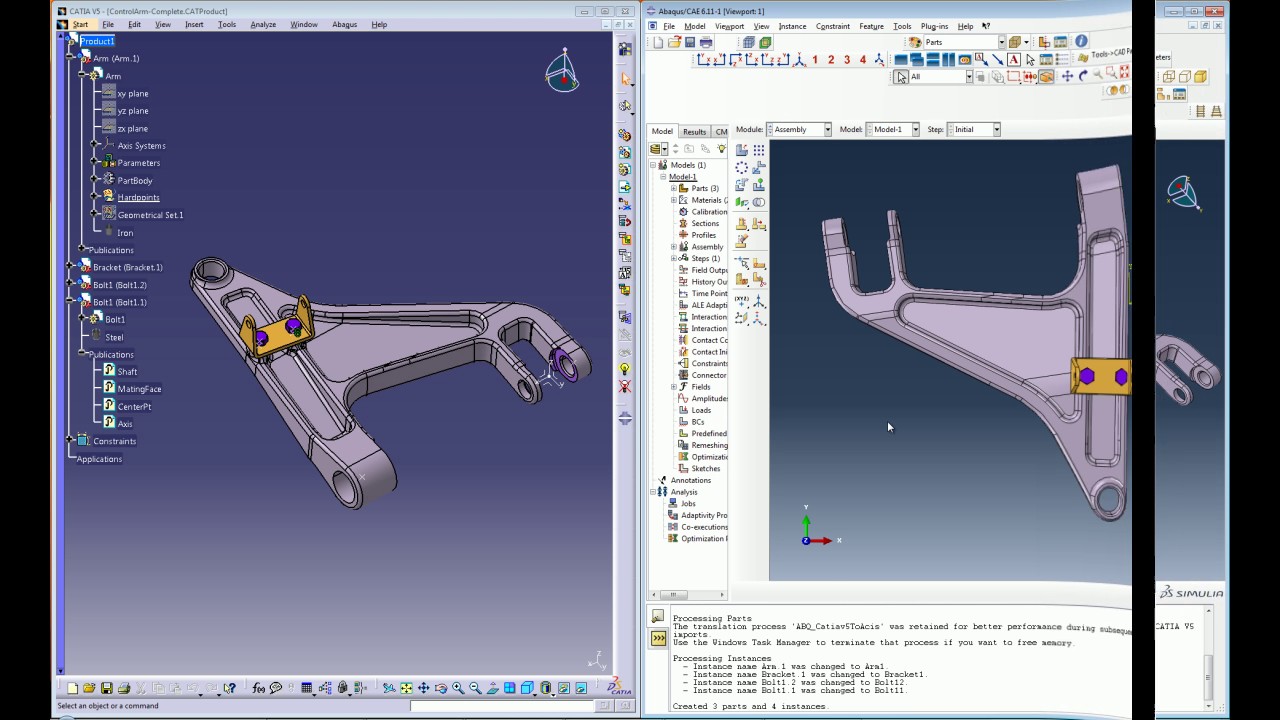This screenshot has height=720, width=1280.
Task: Click Abaqus rotate view icon
Action: (1083, 76)
